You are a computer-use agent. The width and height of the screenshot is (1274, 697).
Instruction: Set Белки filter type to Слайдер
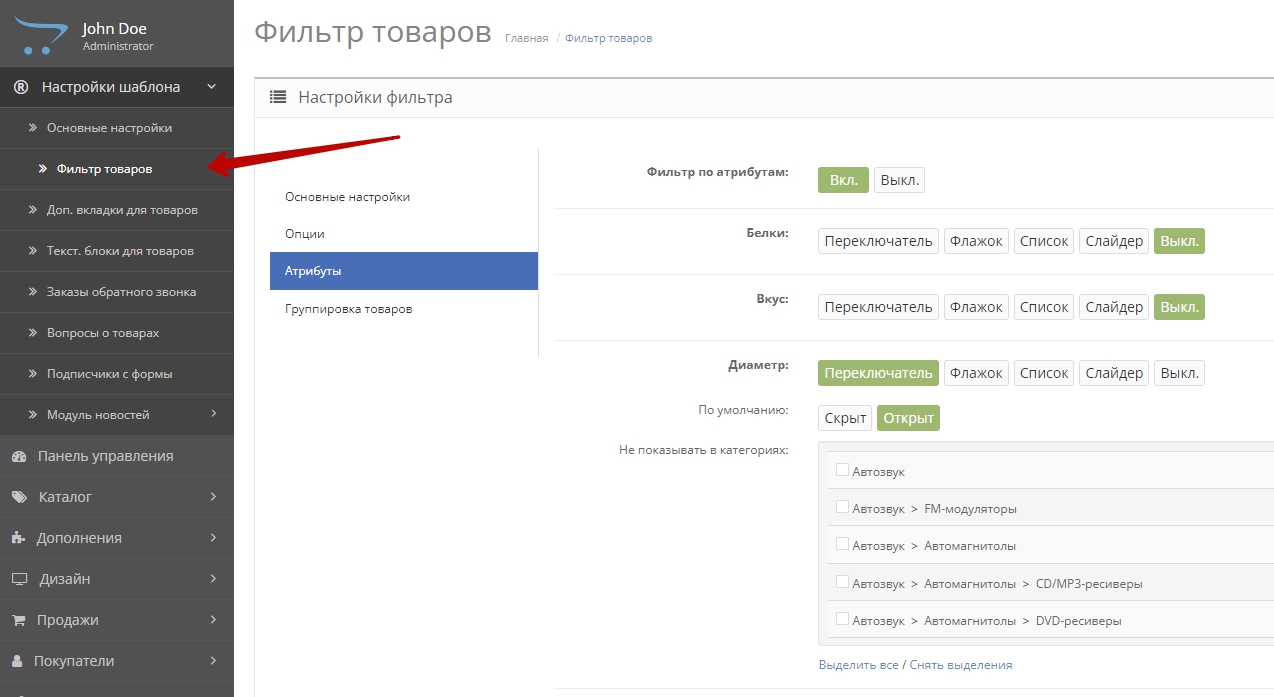[x=1113, y=241]
